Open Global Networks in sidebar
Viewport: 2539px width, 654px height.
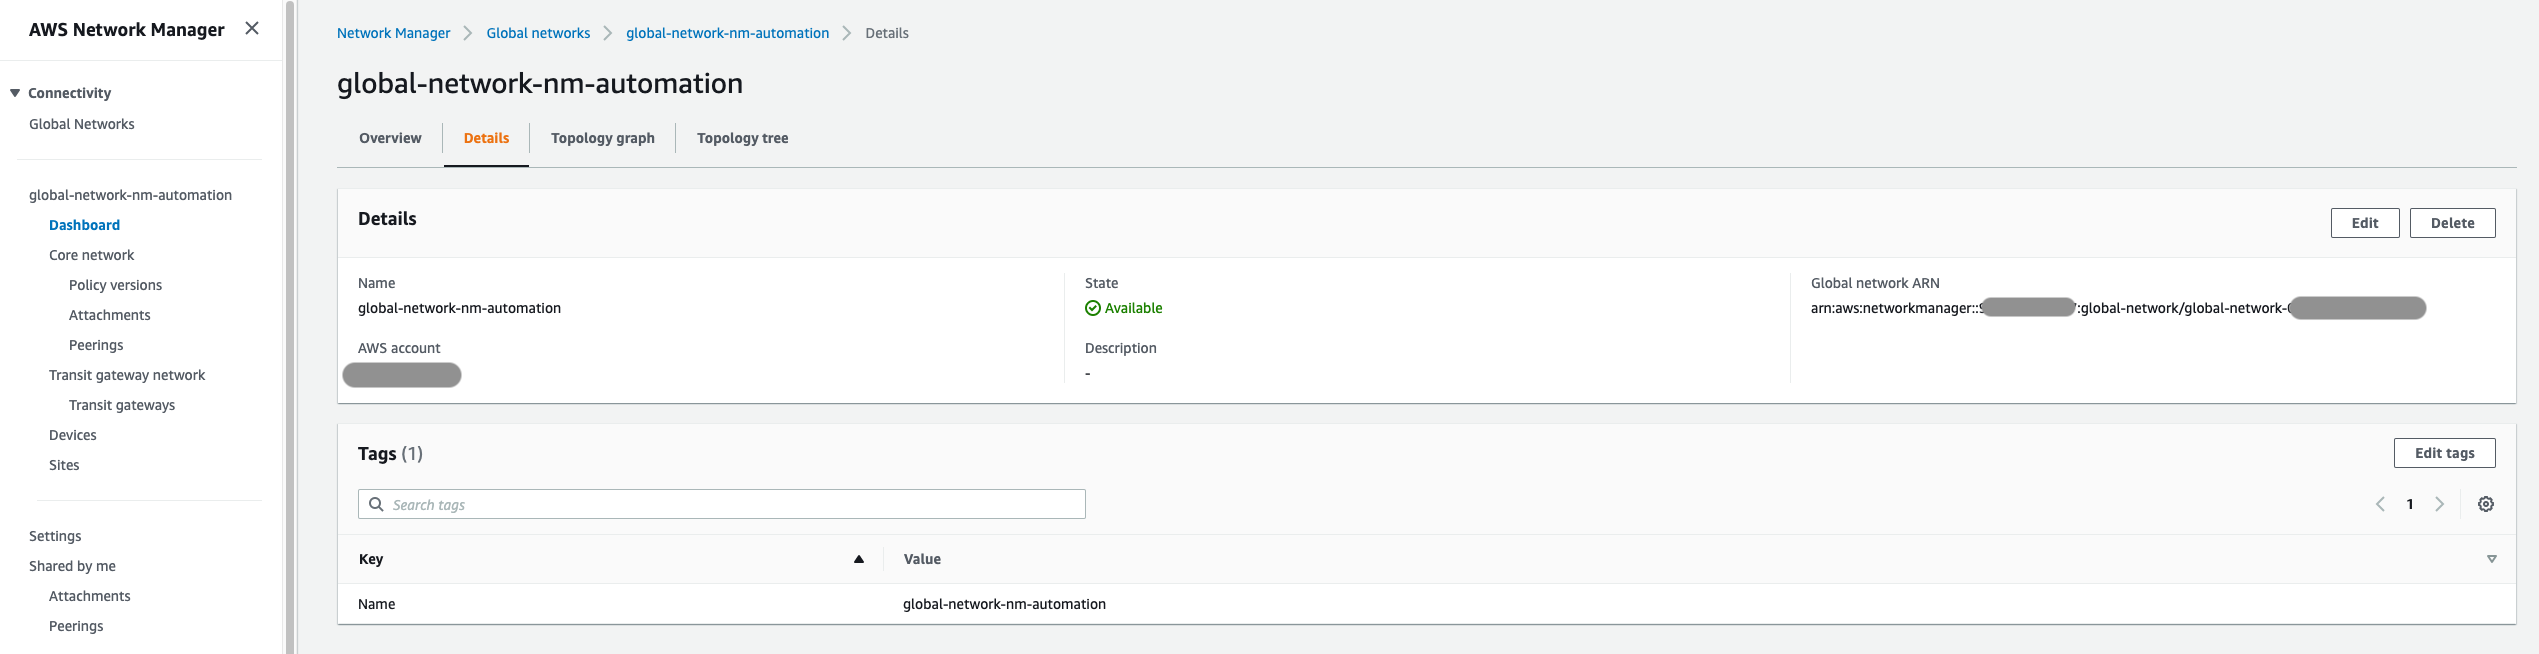[x=81, y=124]
